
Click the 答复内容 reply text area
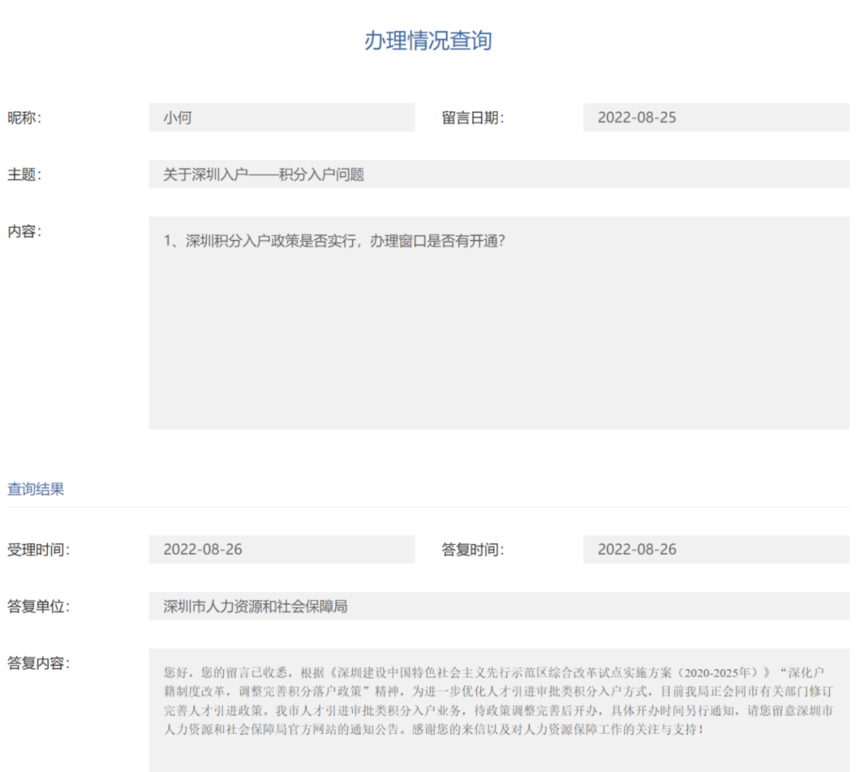pyautogui.click(x=499, y=711)
